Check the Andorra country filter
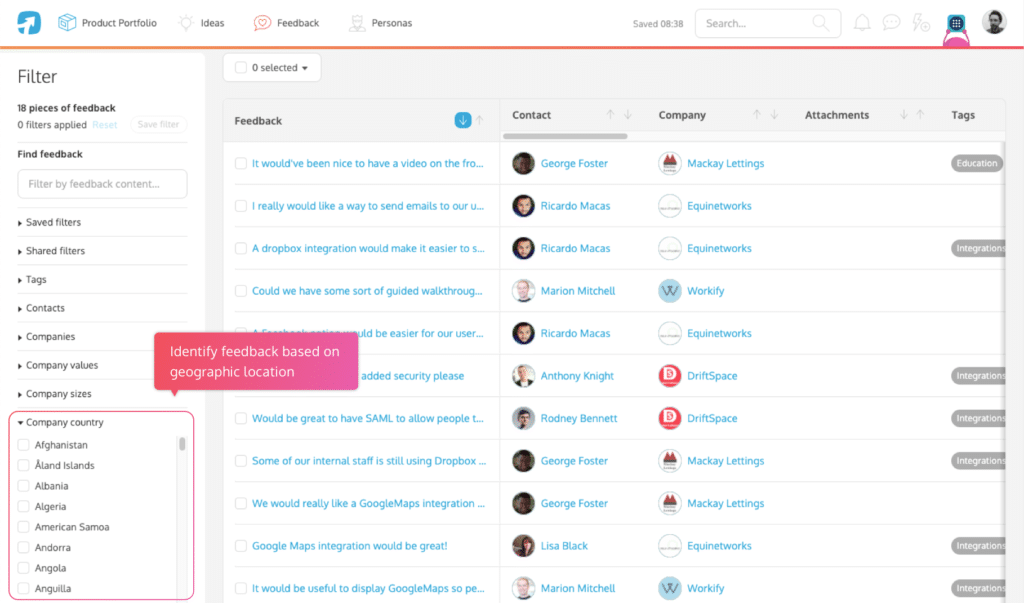 point(24,547)
